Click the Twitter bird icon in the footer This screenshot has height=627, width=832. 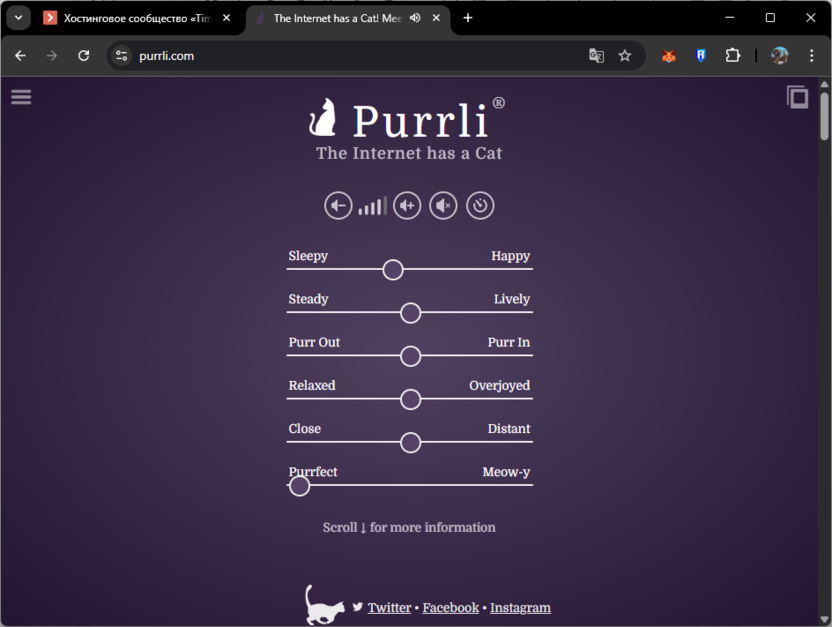click(357, 607)
